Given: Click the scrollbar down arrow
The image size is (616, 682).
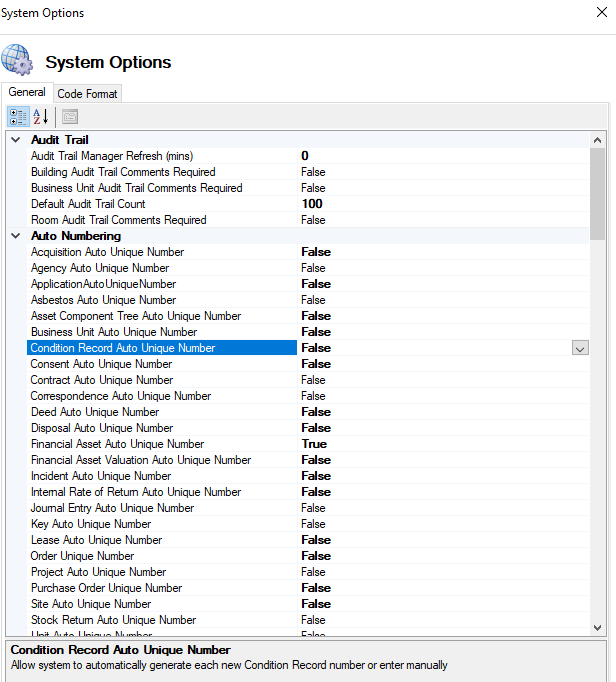Looking at the screenshot, I should click(598, 627).
